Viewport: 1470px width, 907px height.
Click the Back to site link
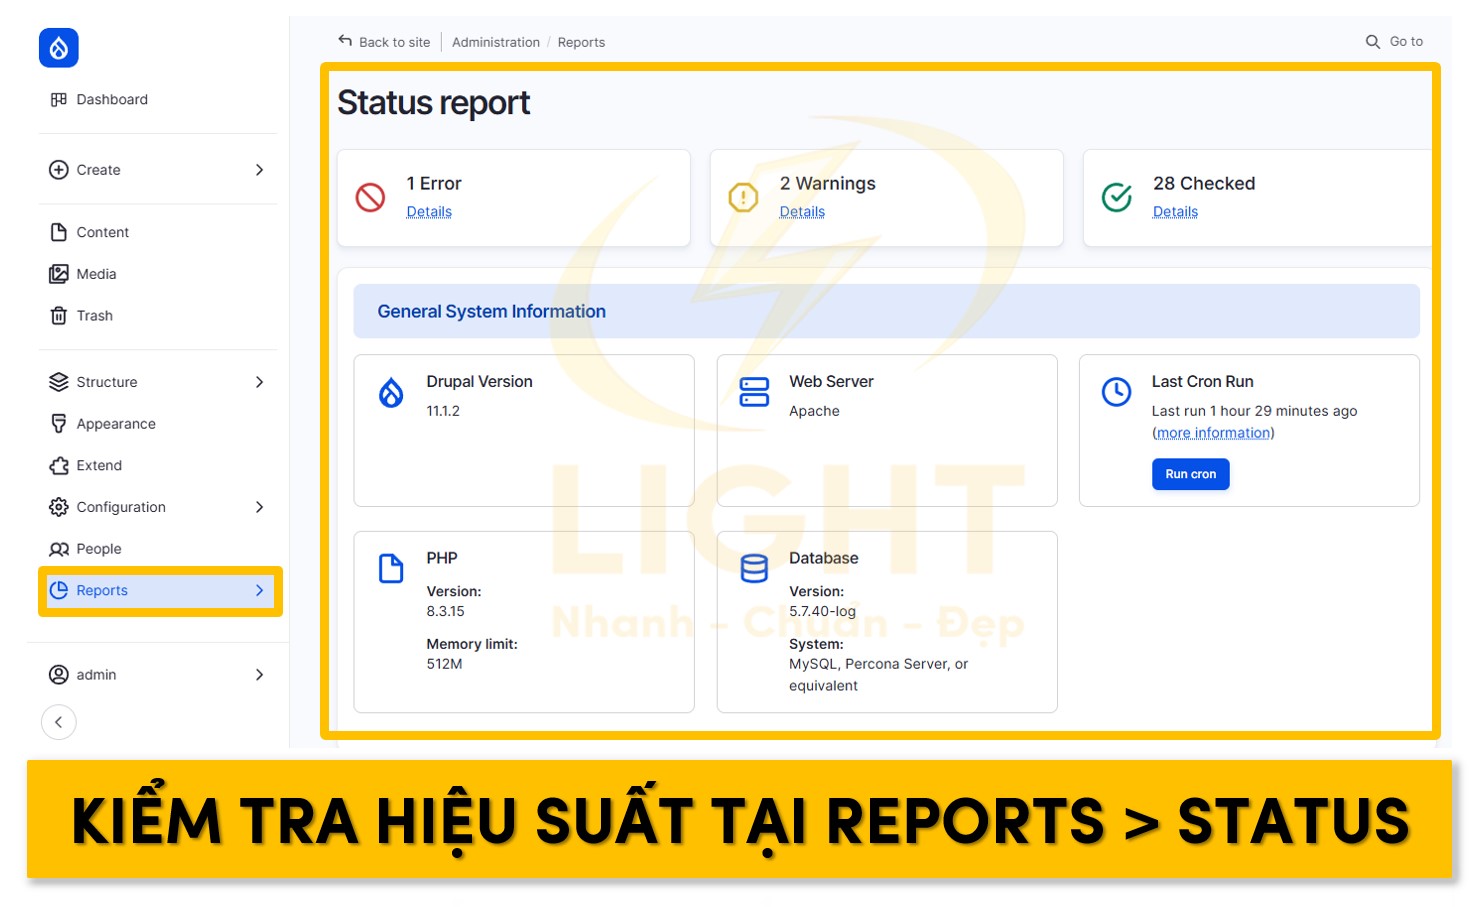click(x=394, y=42)
